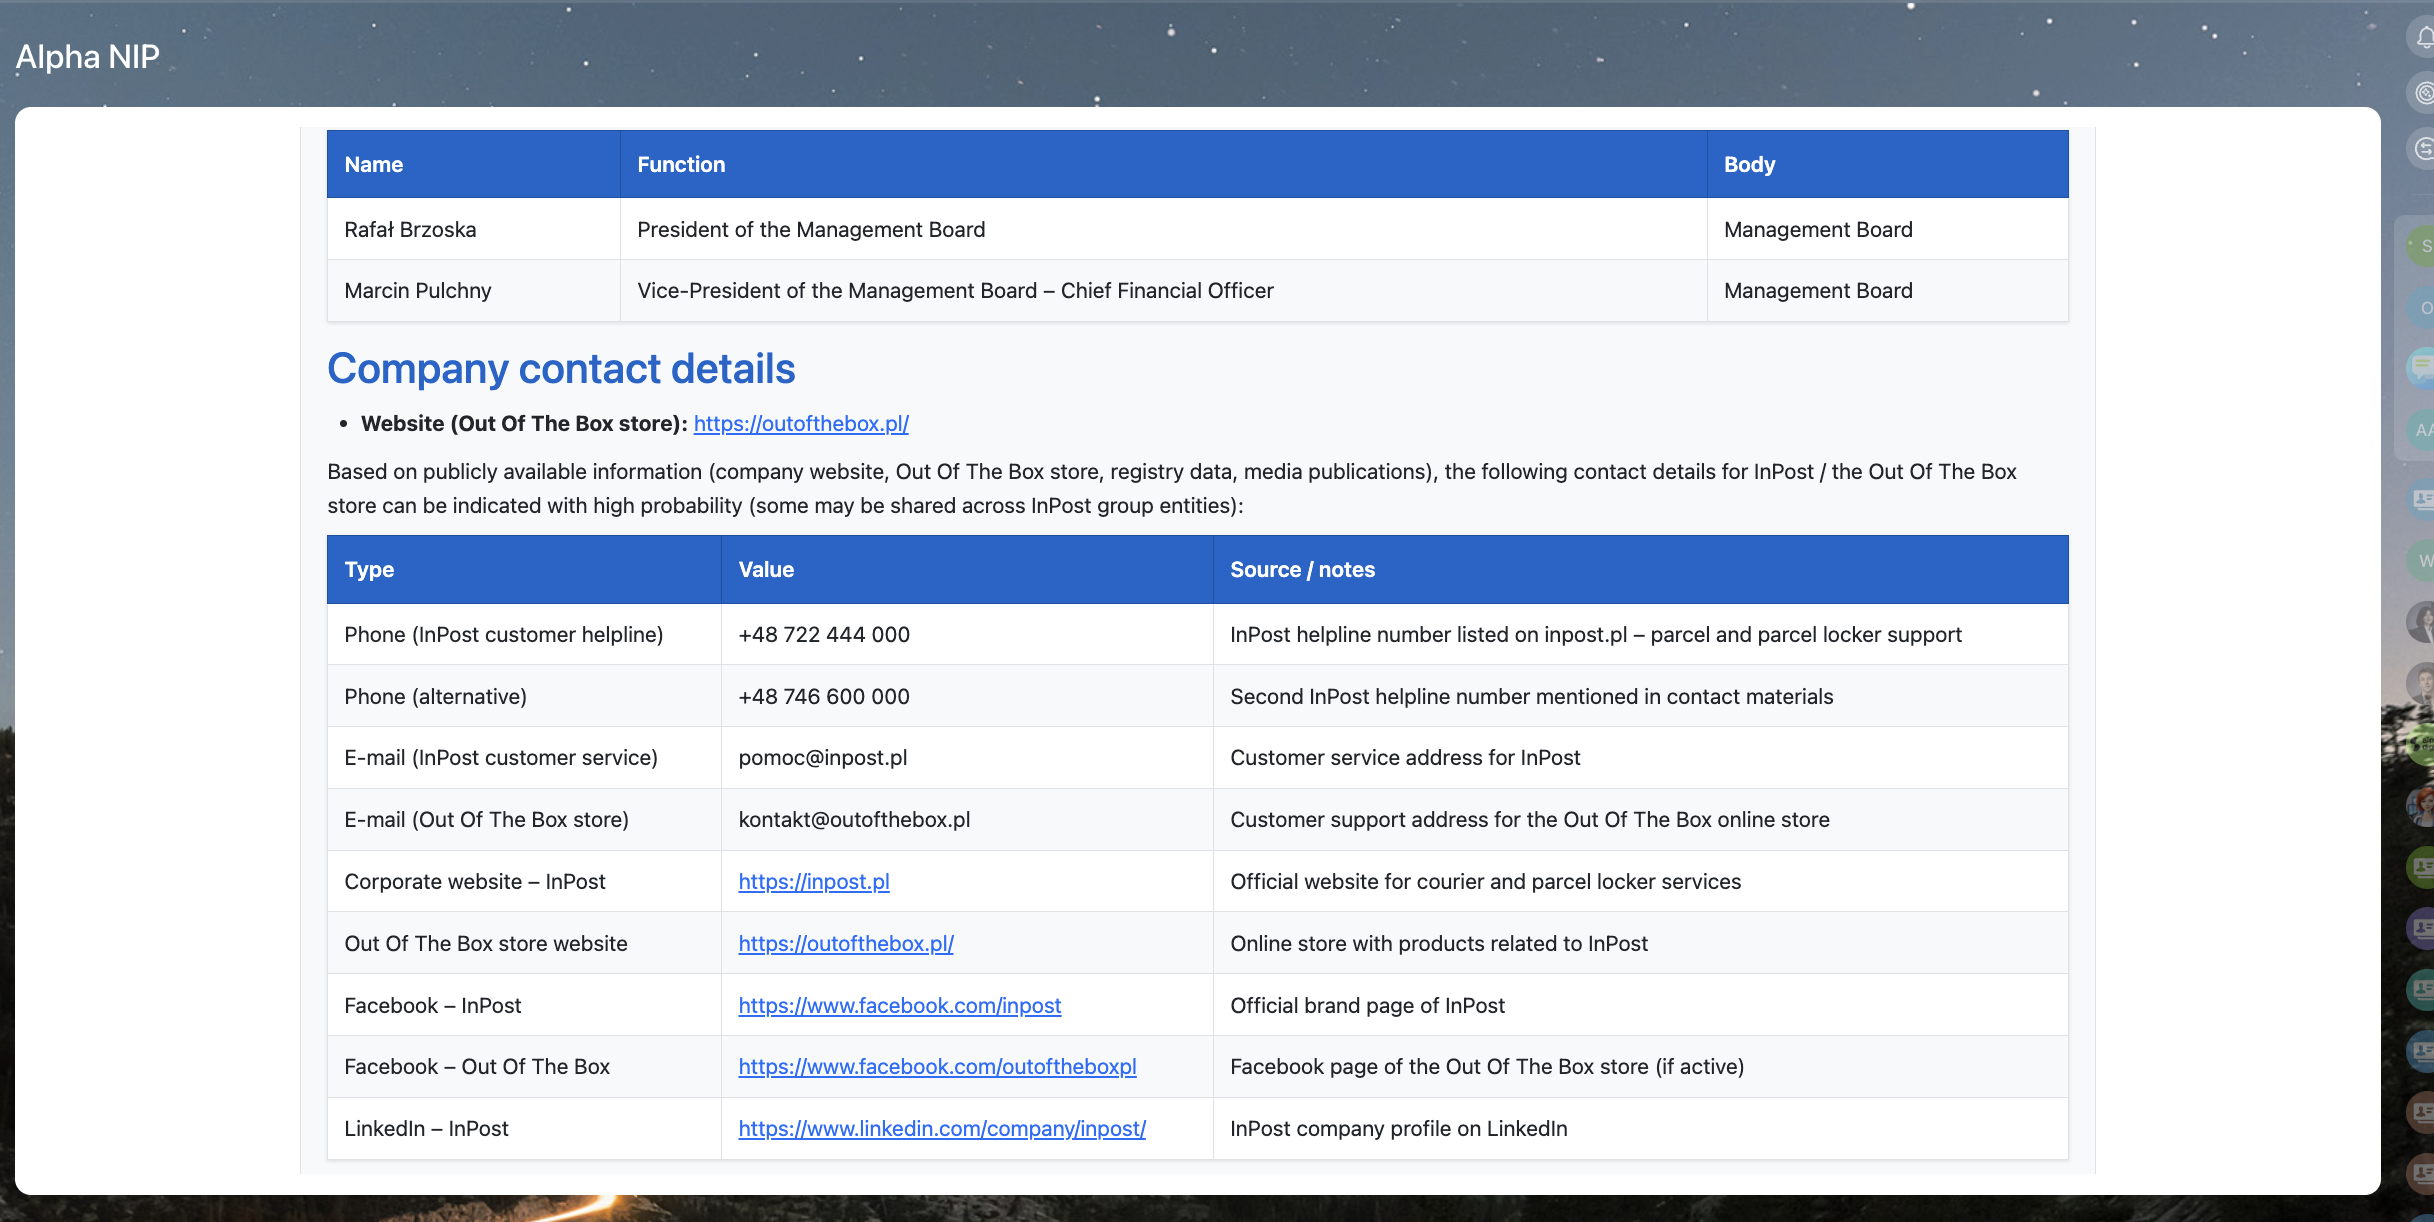Select the green S avatar in the sidebar
The image size is (2434, 1222).
click(x=2423, y=246)
